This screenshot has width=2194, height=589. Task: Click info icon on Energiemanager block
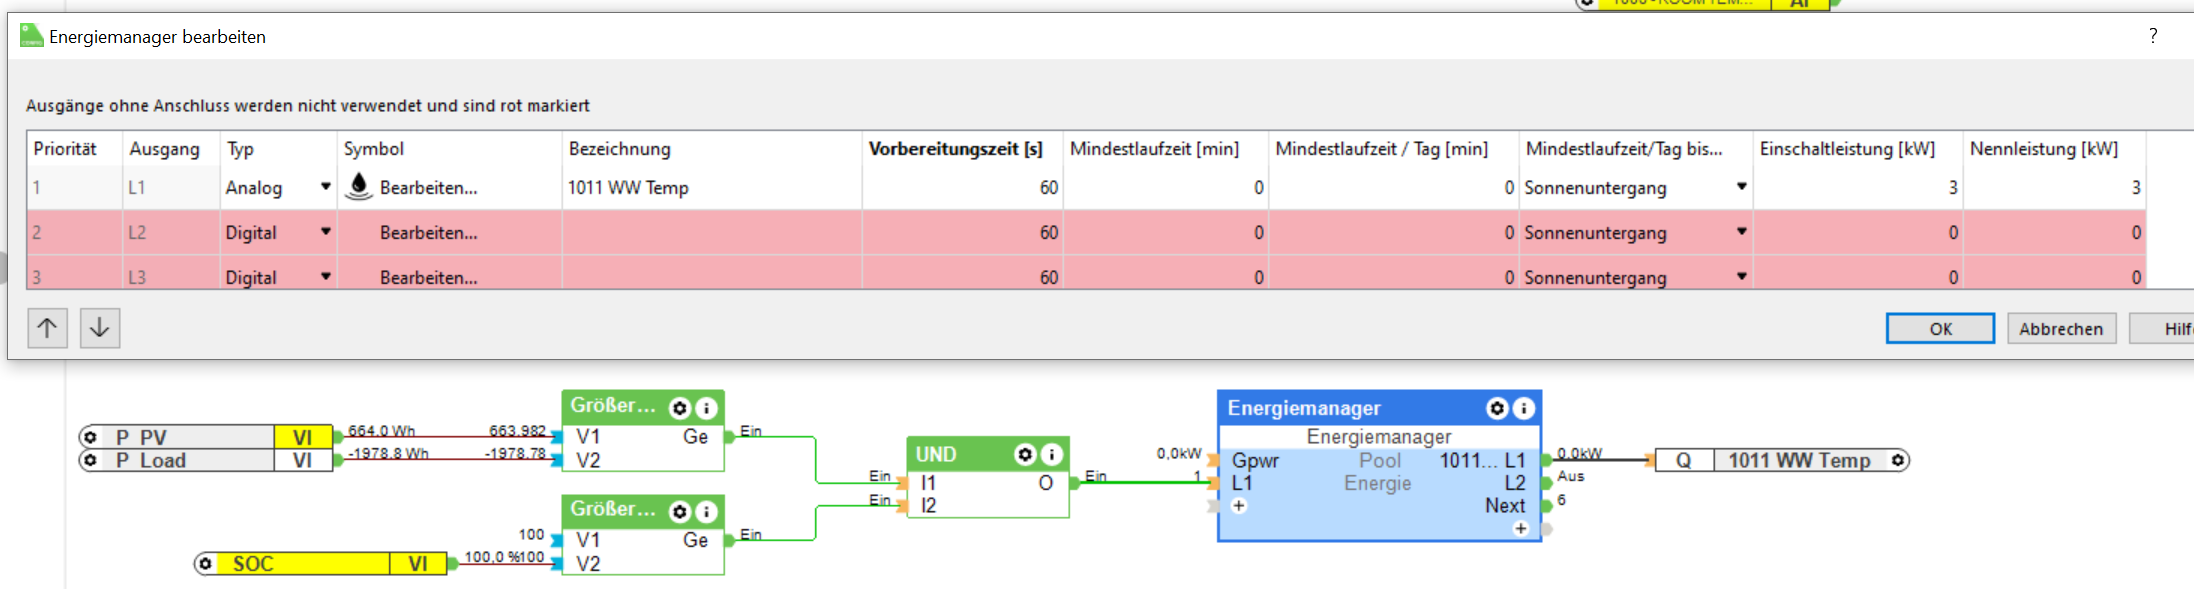coord(1523,408)
